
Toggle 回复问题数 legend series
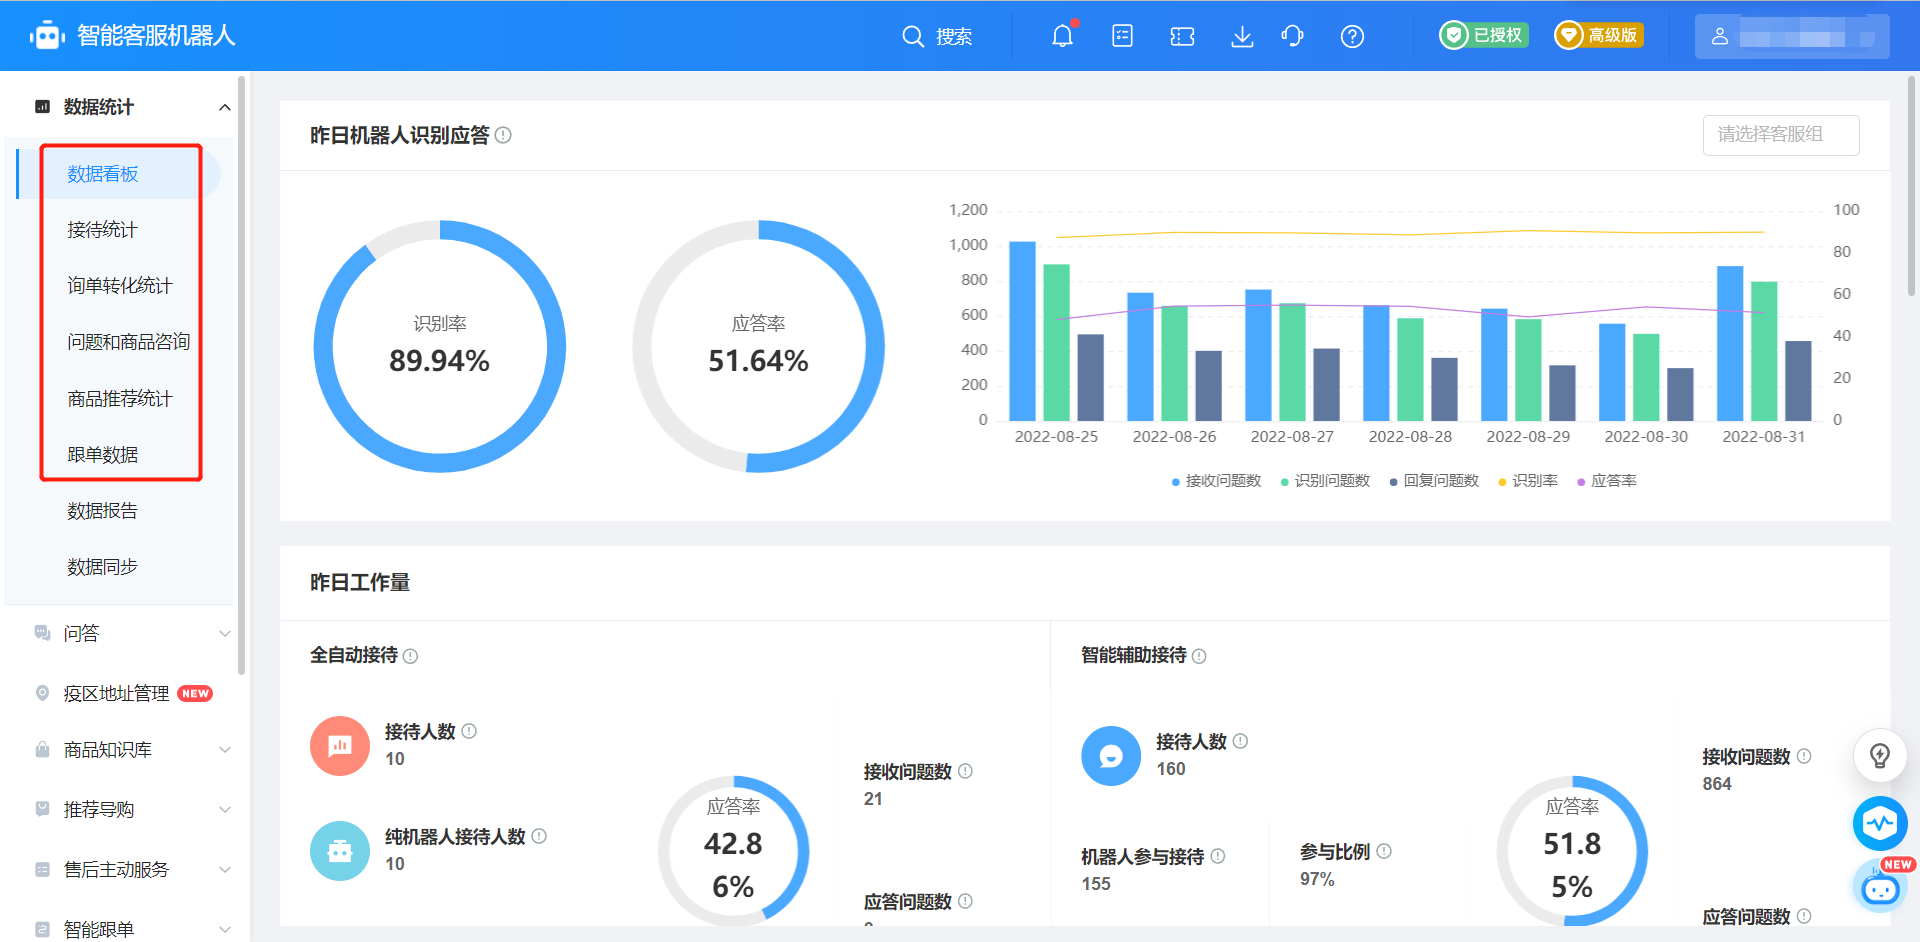[1434, 481]
